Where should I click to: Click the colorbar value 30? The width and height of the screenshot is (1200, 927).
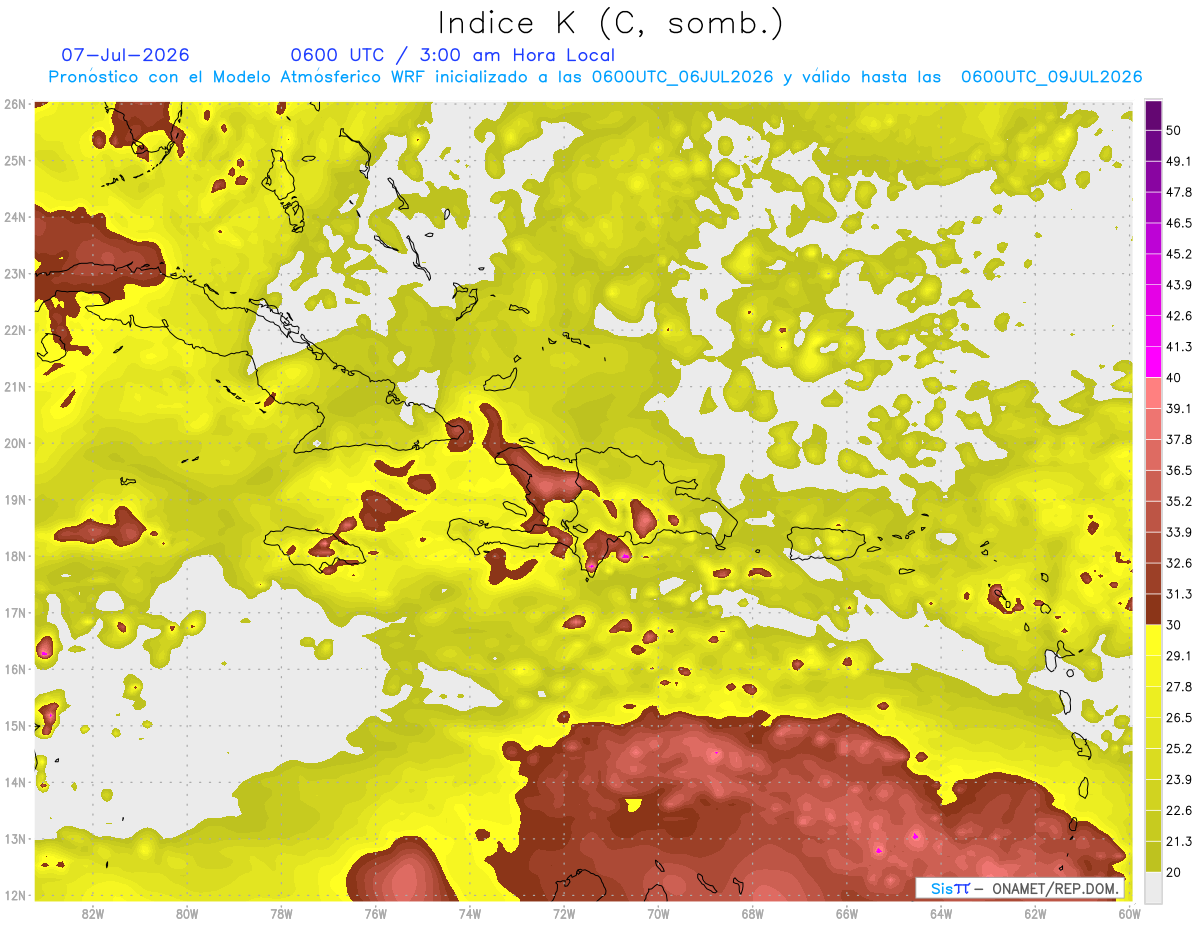1175,625
